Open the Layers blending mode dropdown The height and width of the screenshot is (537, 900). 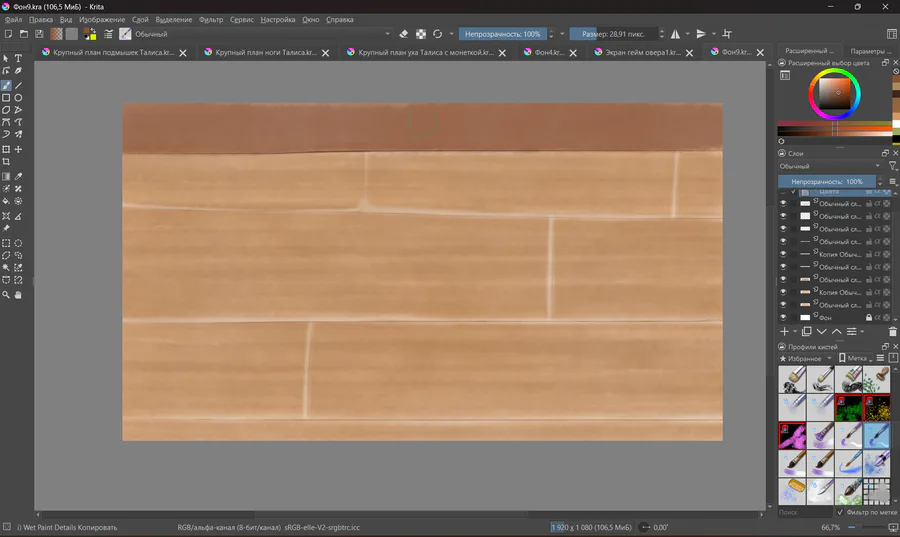coord(830,166)
